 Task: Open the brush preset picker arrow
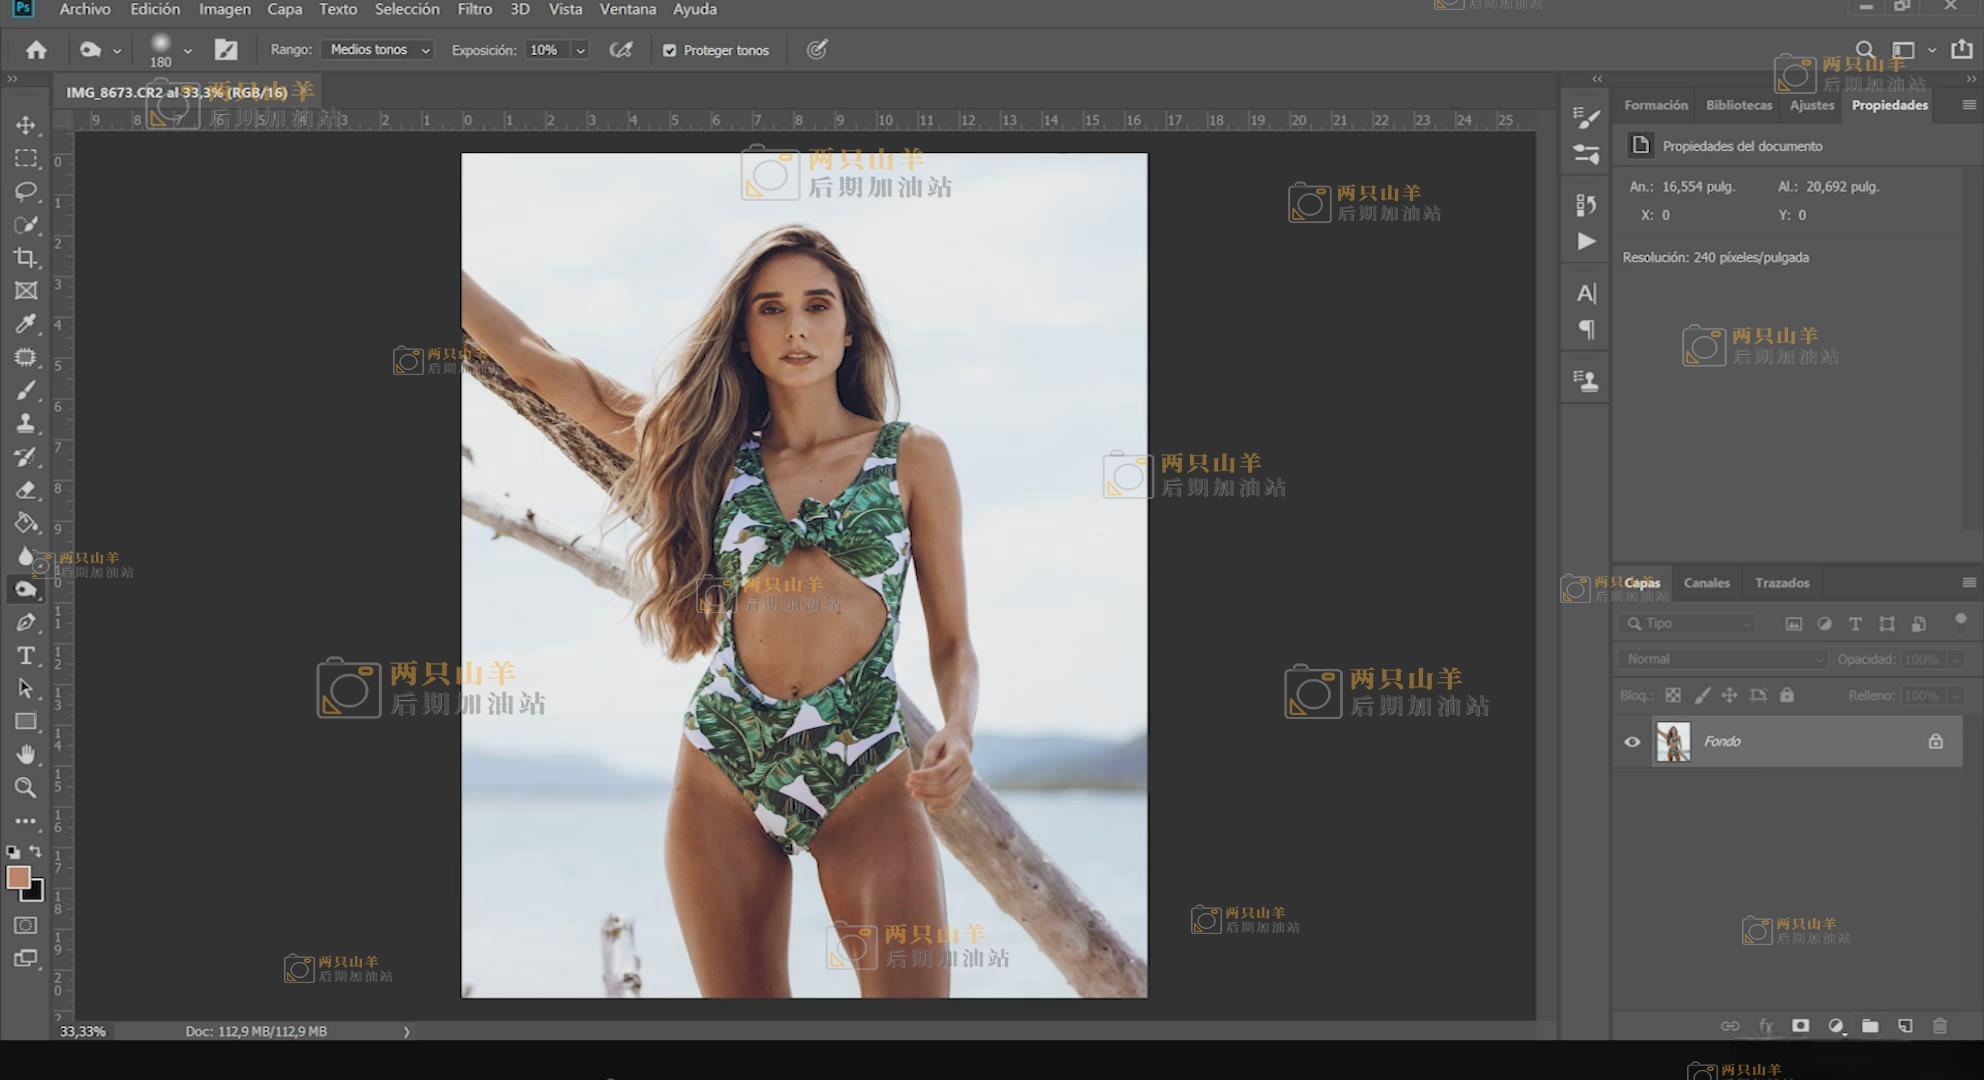[187, 50]
